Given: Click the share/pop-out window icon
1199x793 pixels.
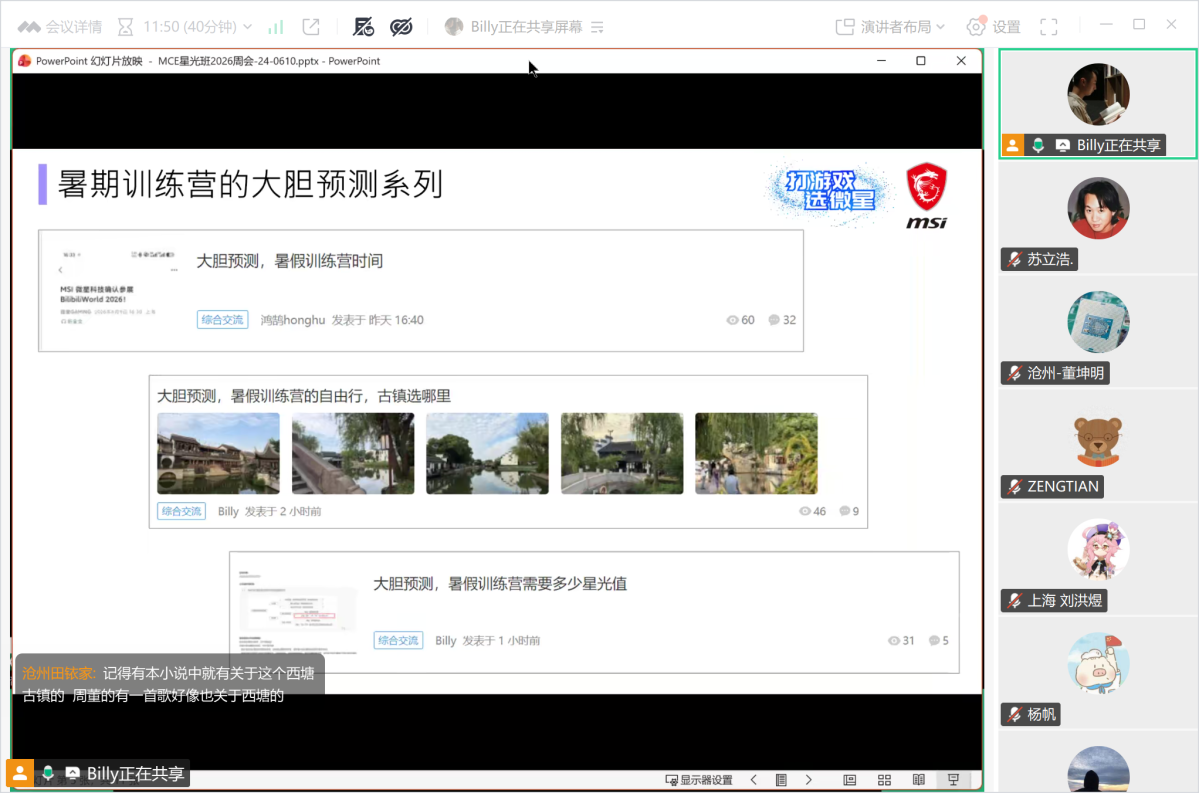Looking at the screenshot, I should pyautogui.click(x=311, y=27).
